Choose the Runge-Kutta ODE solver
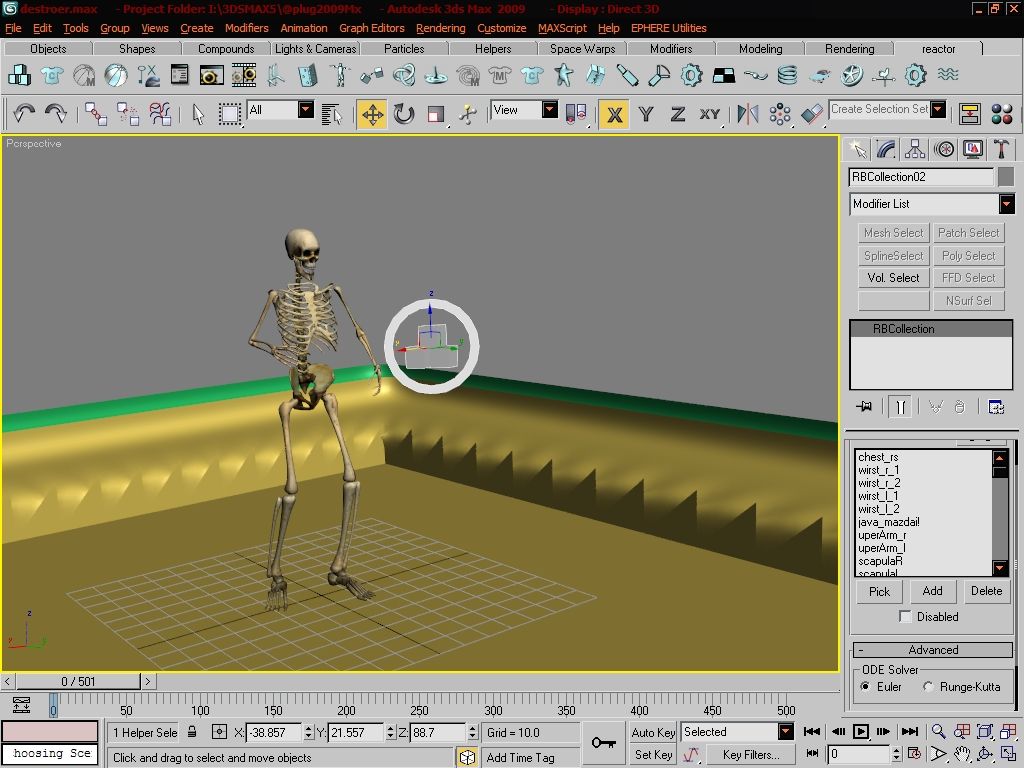Viewport: 1024px width, 768px height. pyautogui.click(x=928, y=686)
